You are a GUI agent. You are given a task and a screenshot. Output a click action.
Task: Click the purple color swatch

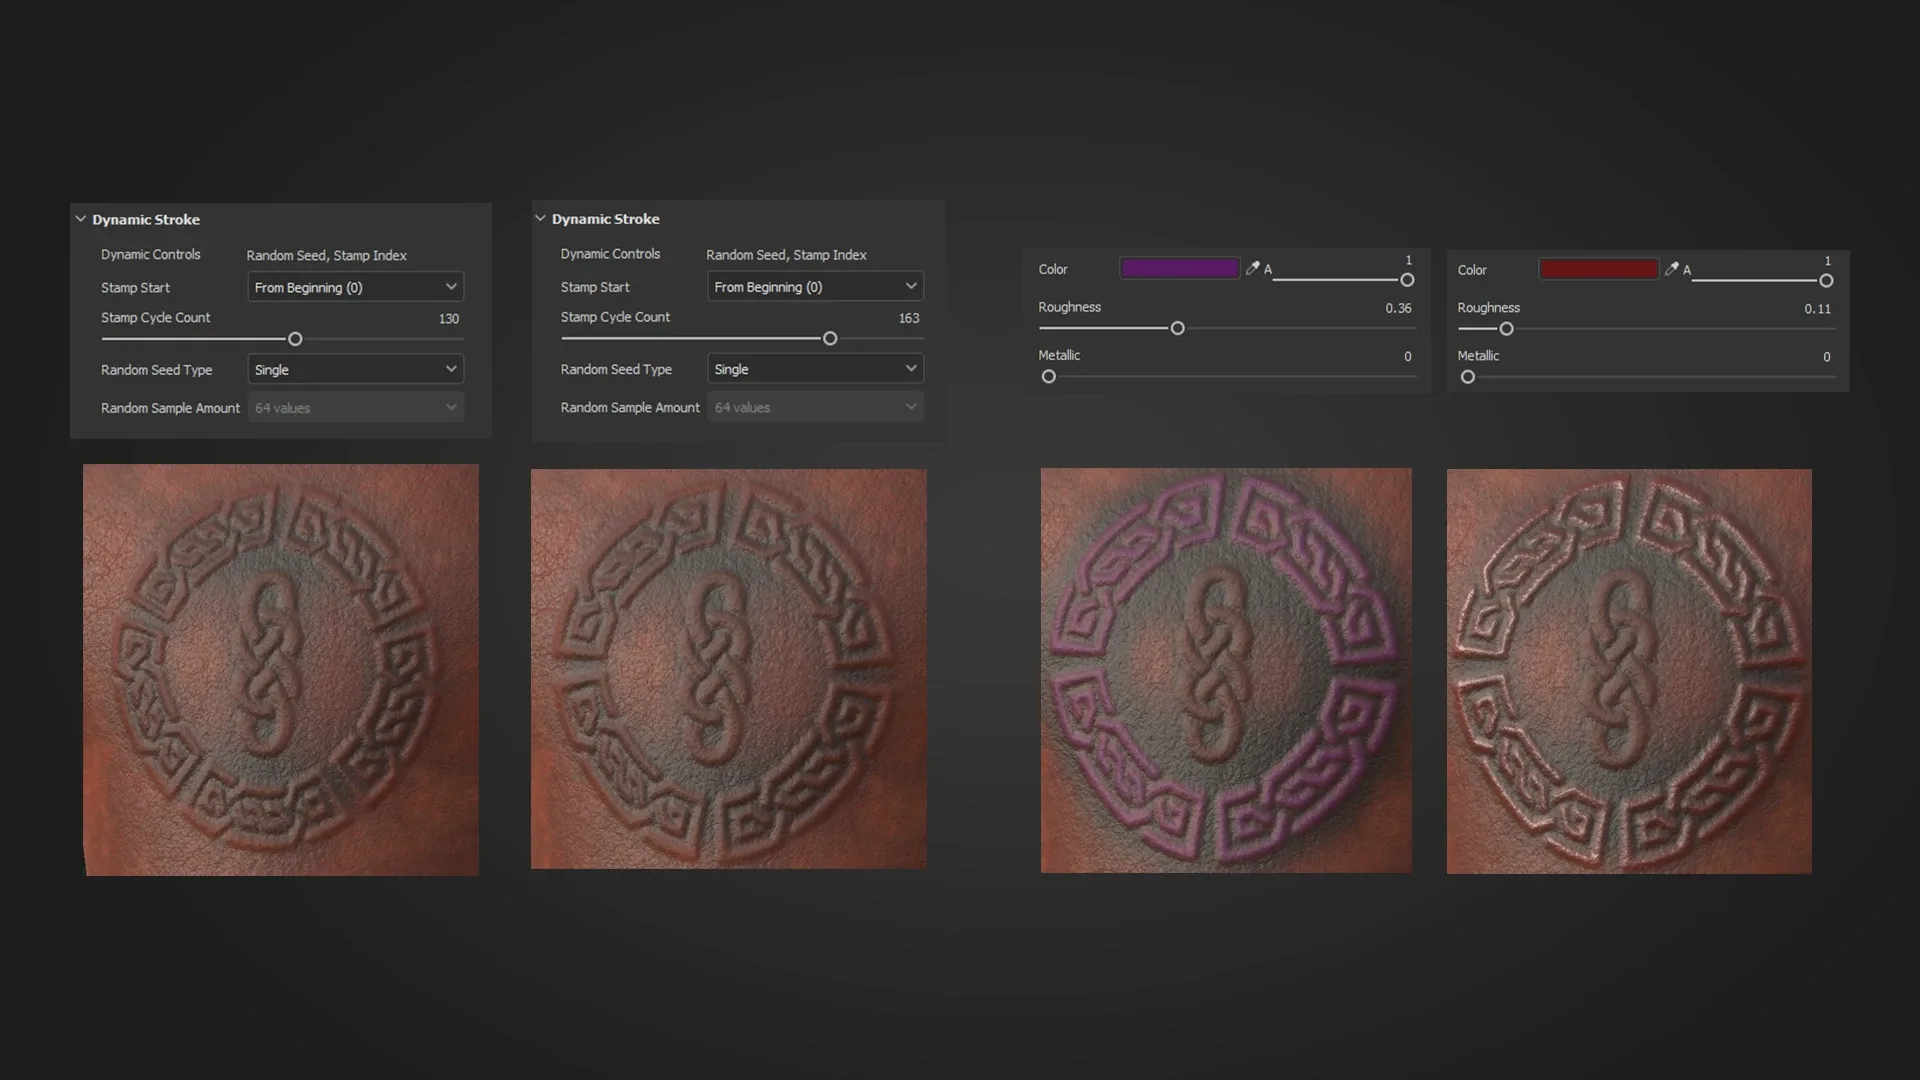[x=1179, y=268]
